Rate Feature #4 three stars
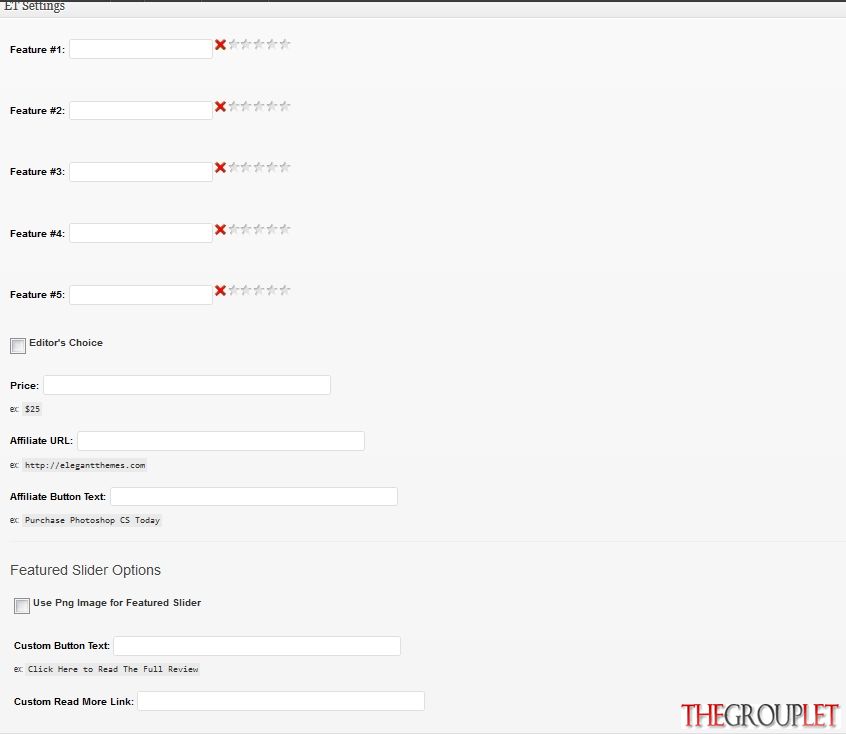The height and width of the screenshot is (734, 846). pos(260,229)
